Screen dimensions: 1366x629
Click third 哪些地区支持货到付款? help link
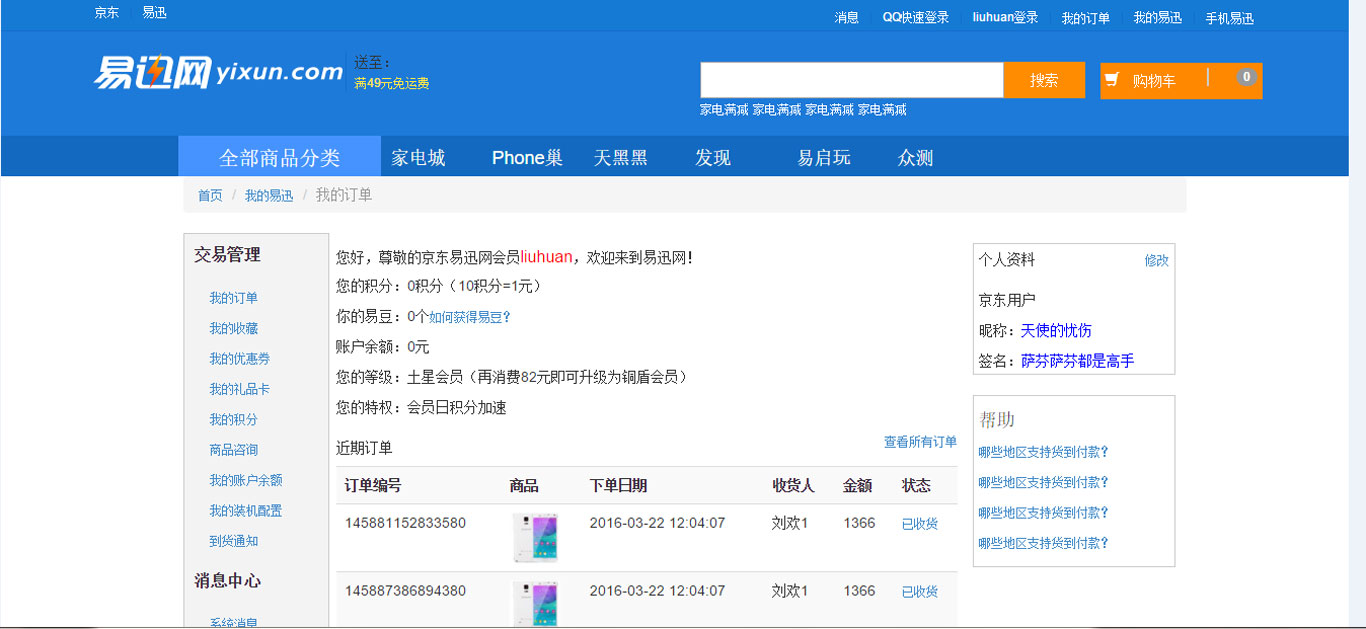coord(1044,513)
